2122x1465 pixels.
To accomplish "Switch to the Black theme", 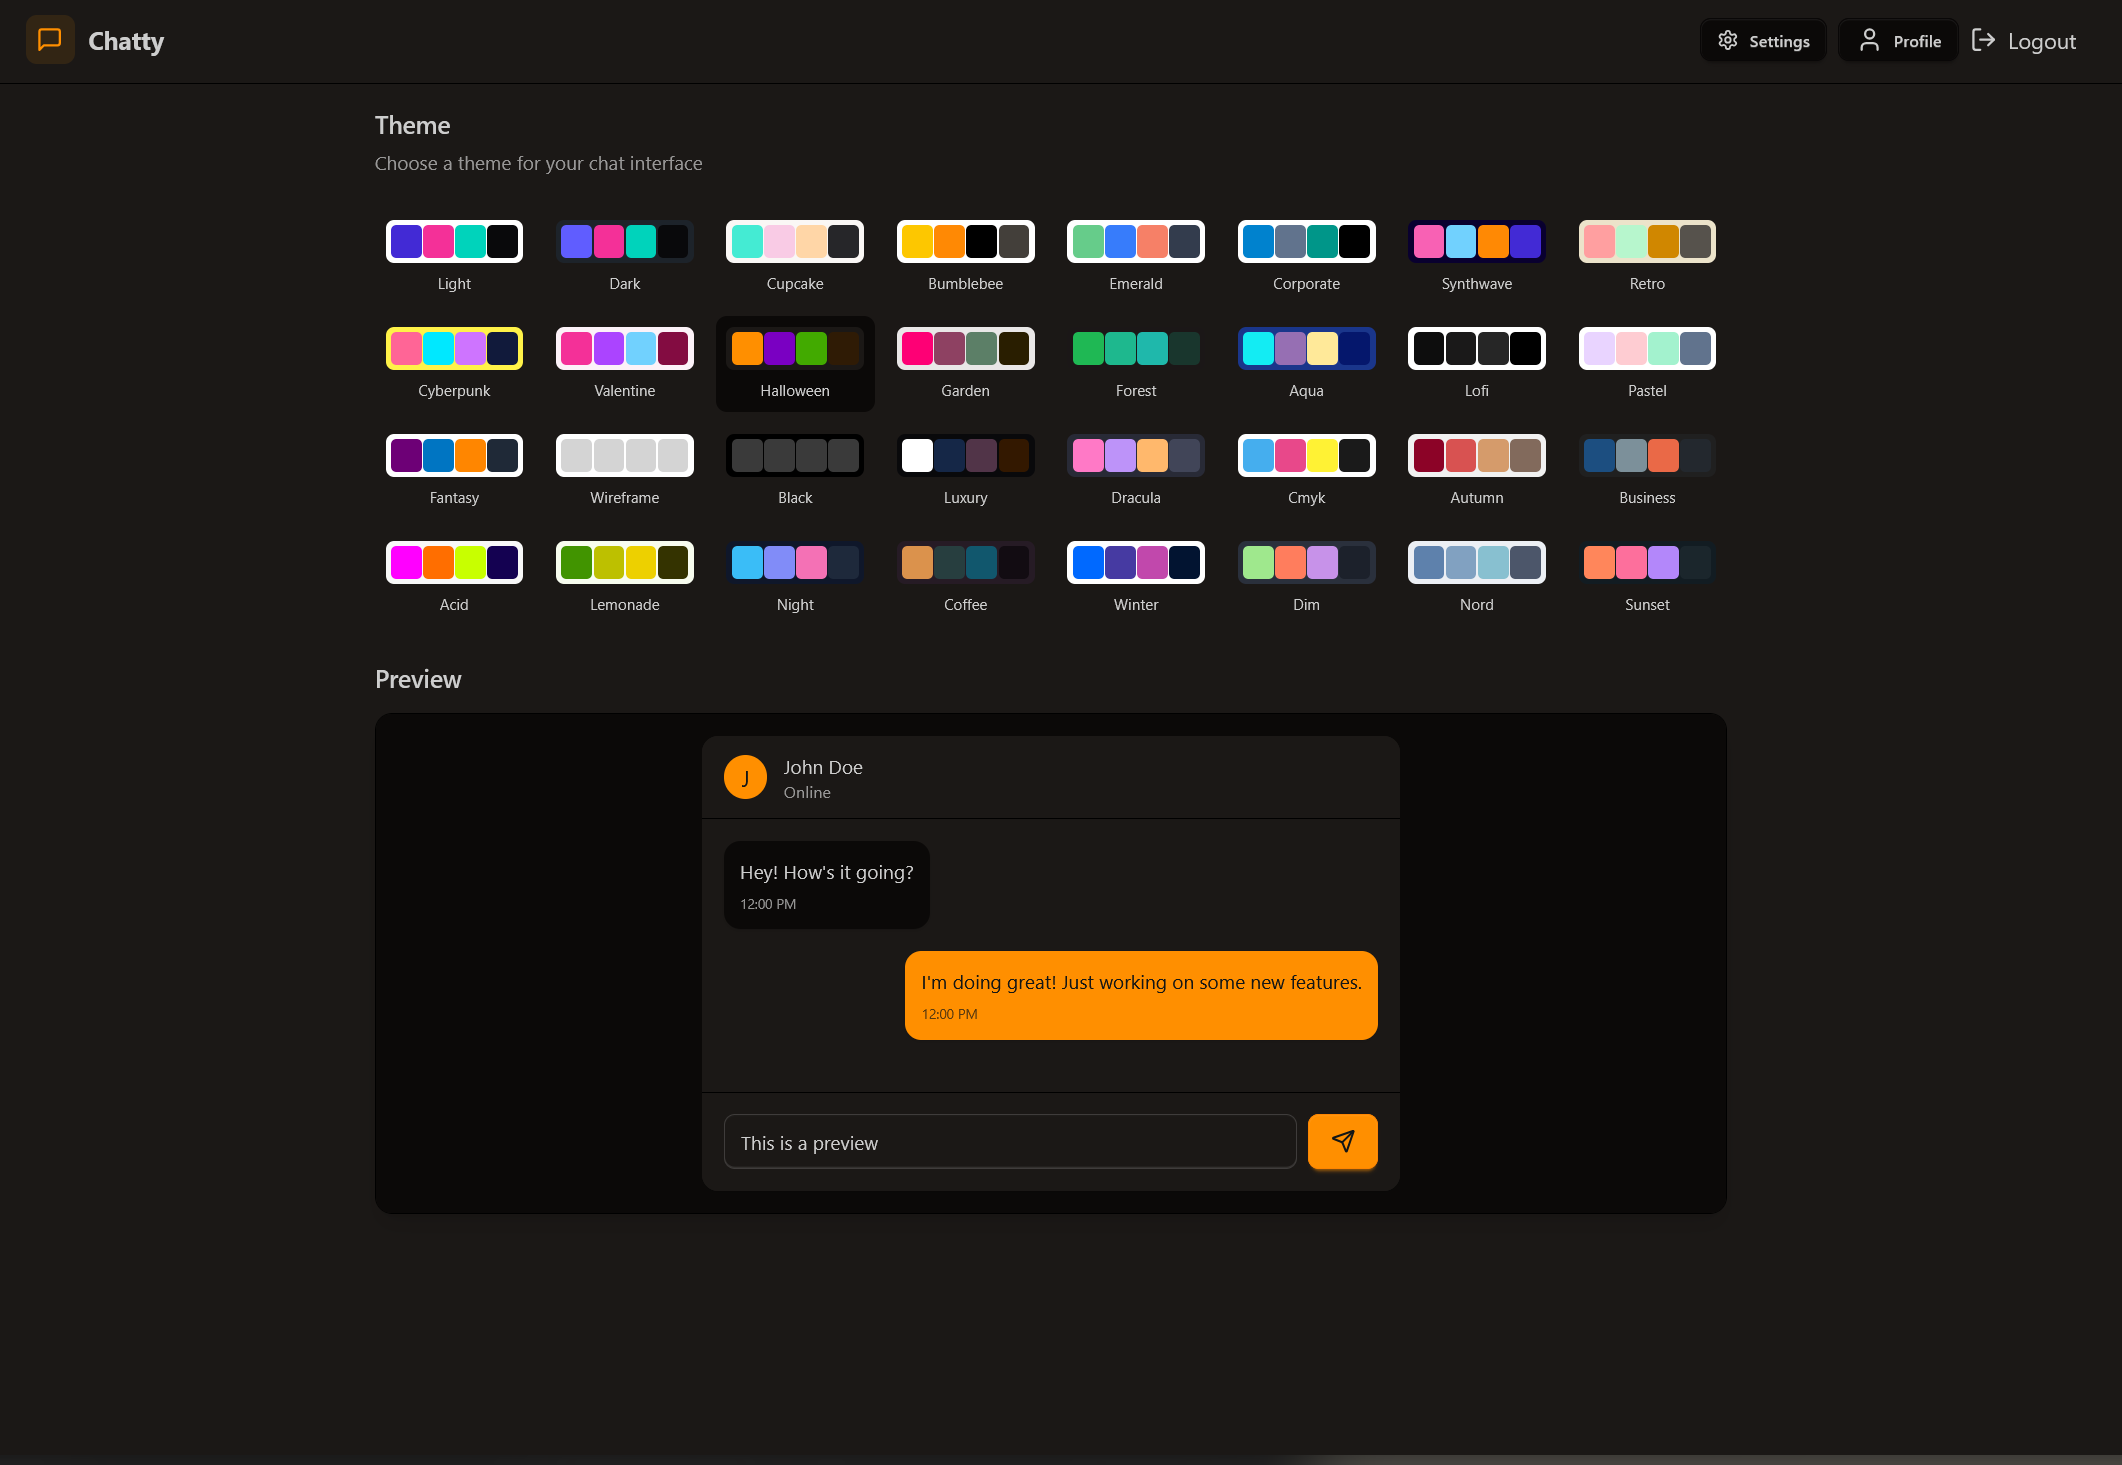I will [795, 470].
